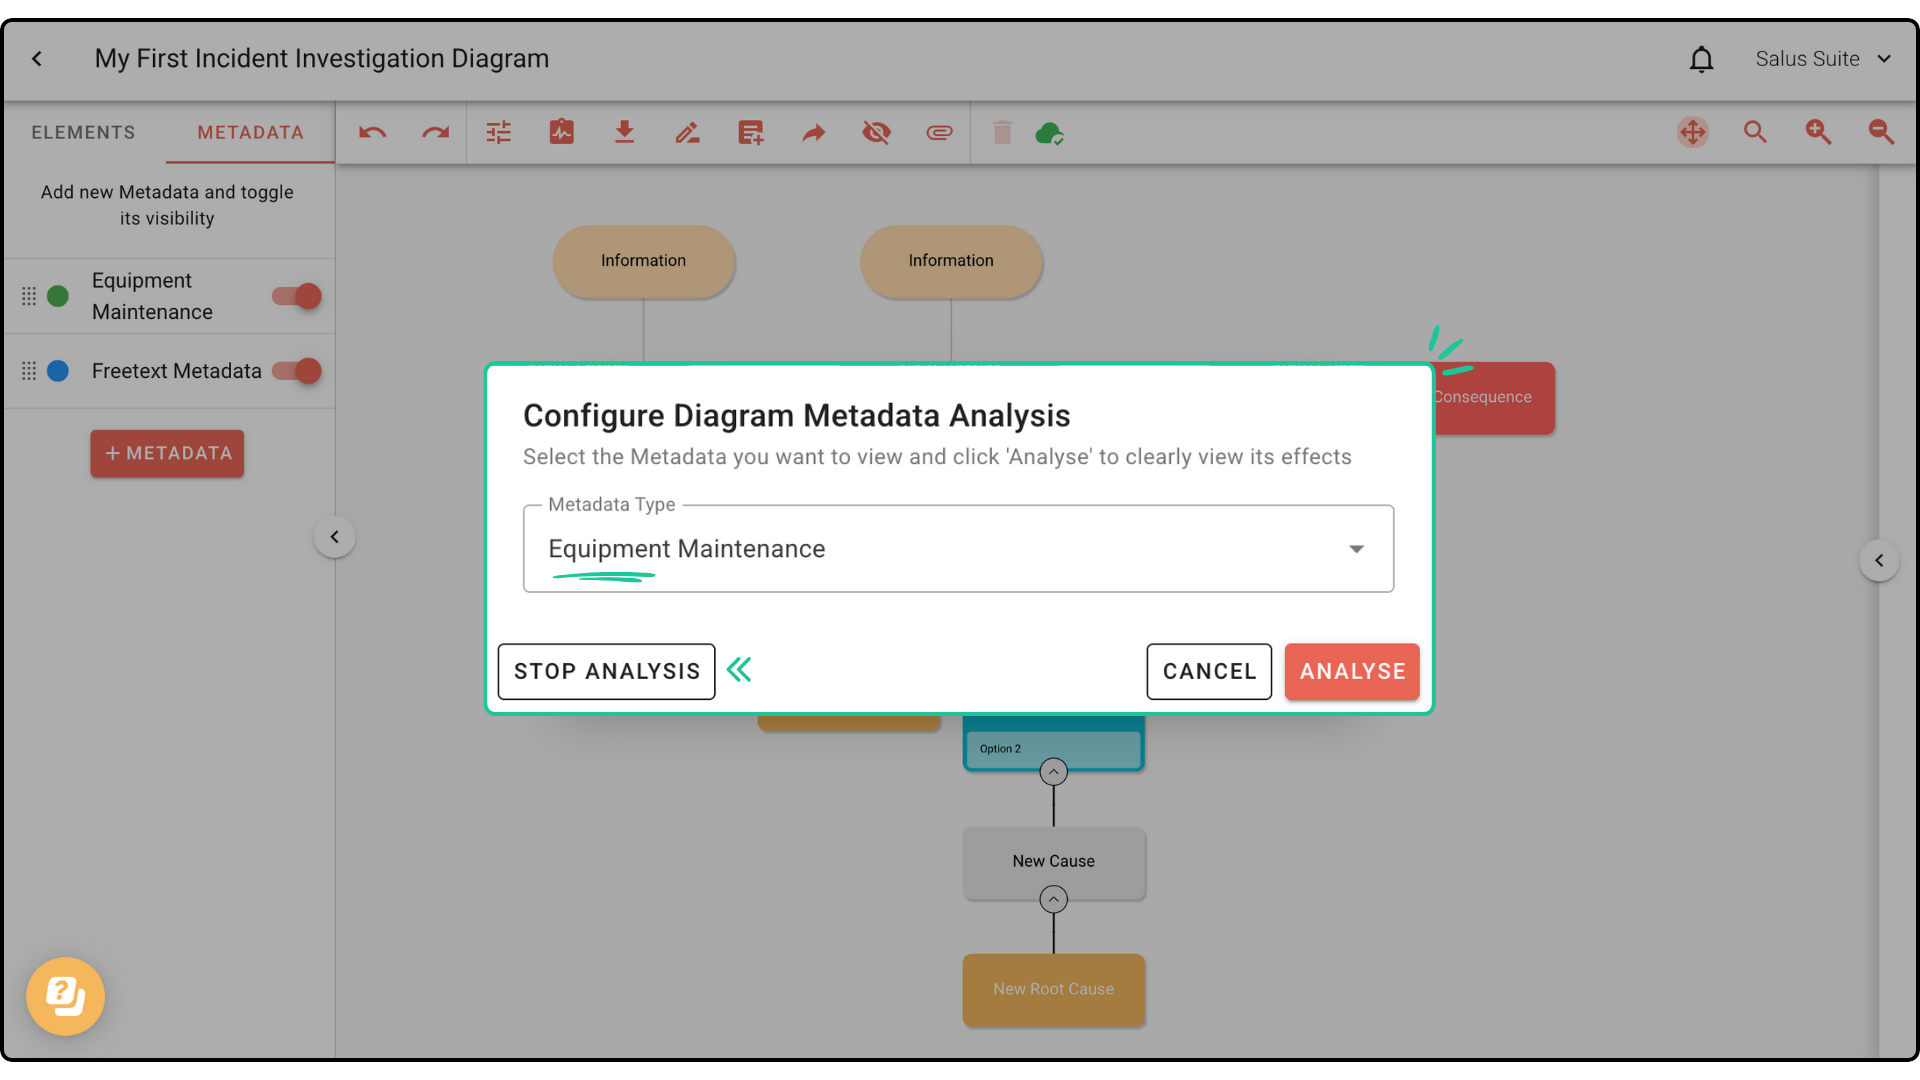The image size is (1920, 1080).
Task: Open the notifications bell
Action: tap(1701, 60)
